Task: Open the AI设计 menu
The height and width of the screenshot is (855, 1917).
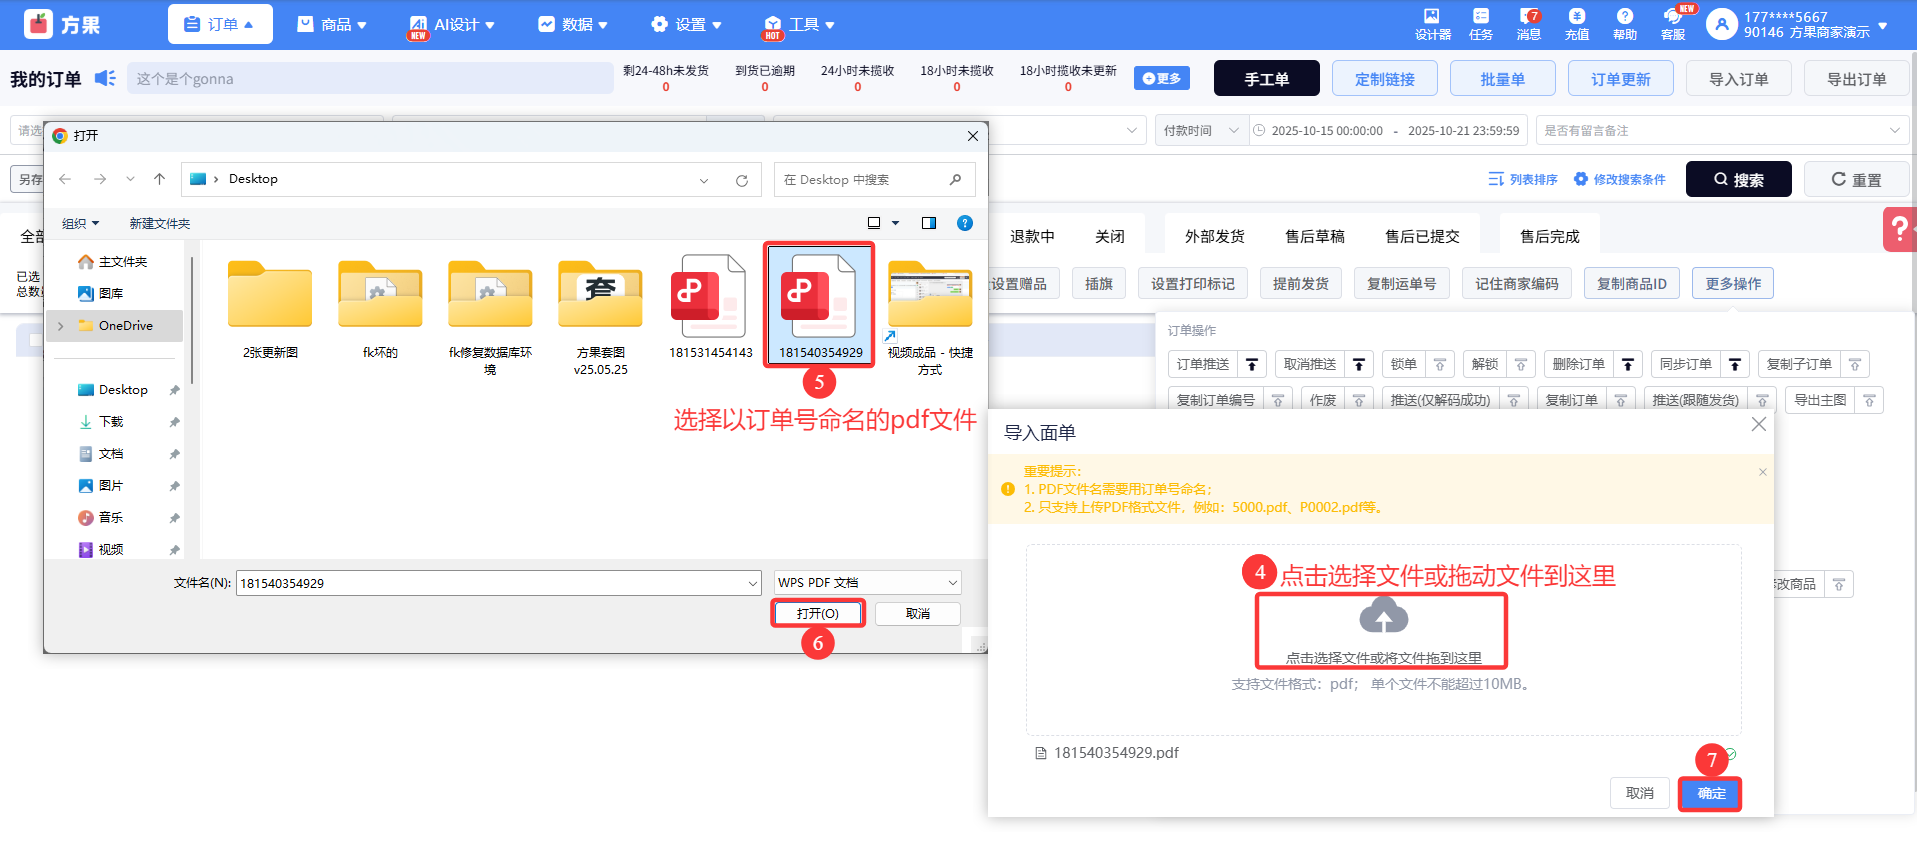Action: point(451,24)
